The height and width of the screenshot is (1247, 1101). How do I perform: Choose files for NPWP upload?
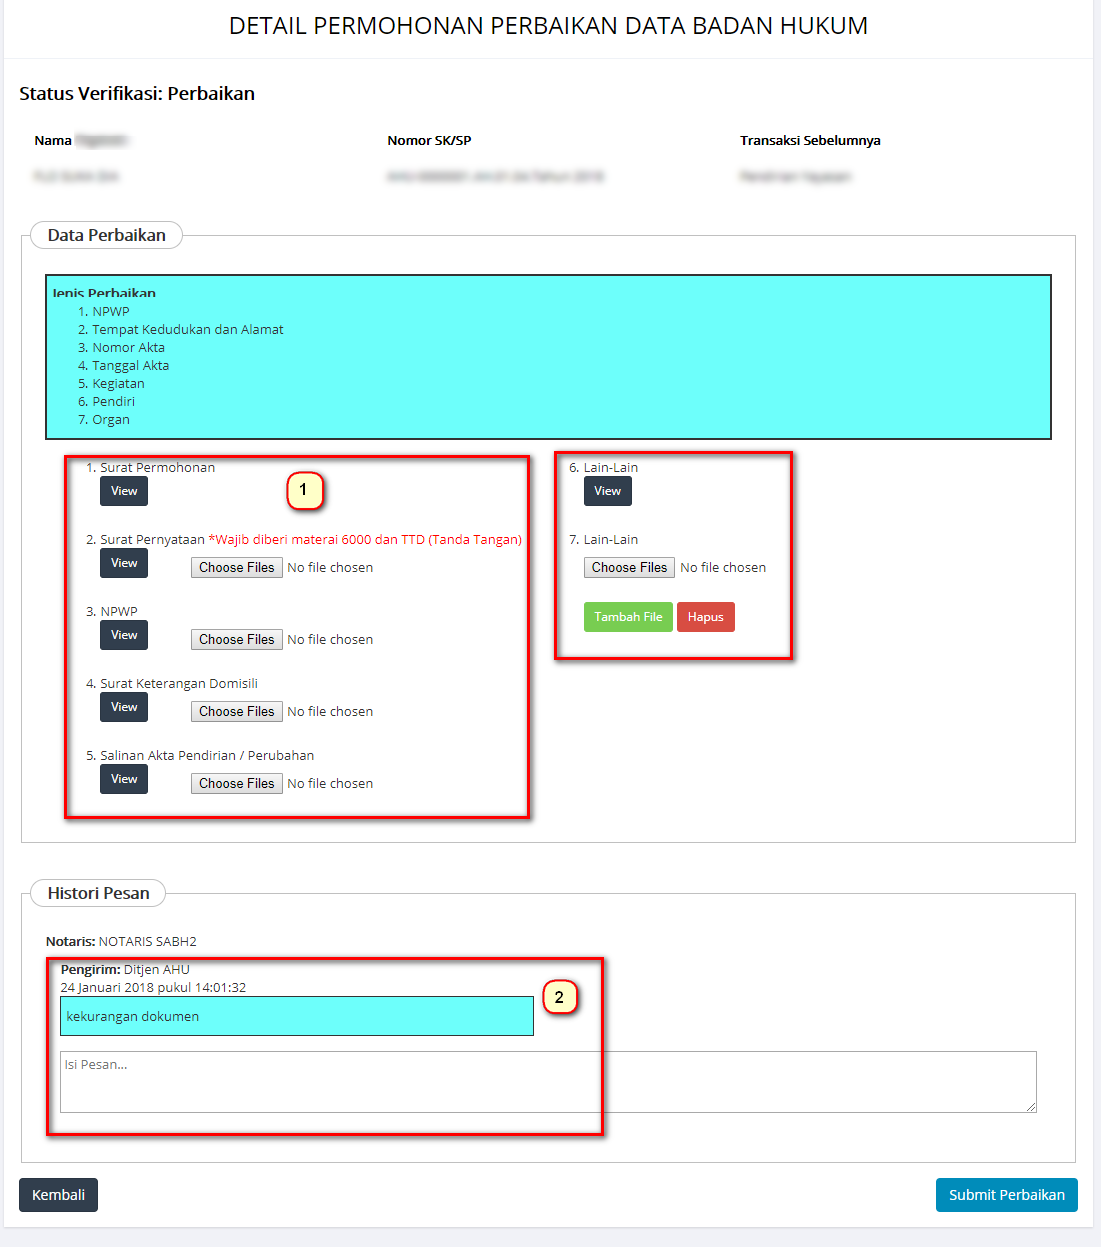(236, 640)
